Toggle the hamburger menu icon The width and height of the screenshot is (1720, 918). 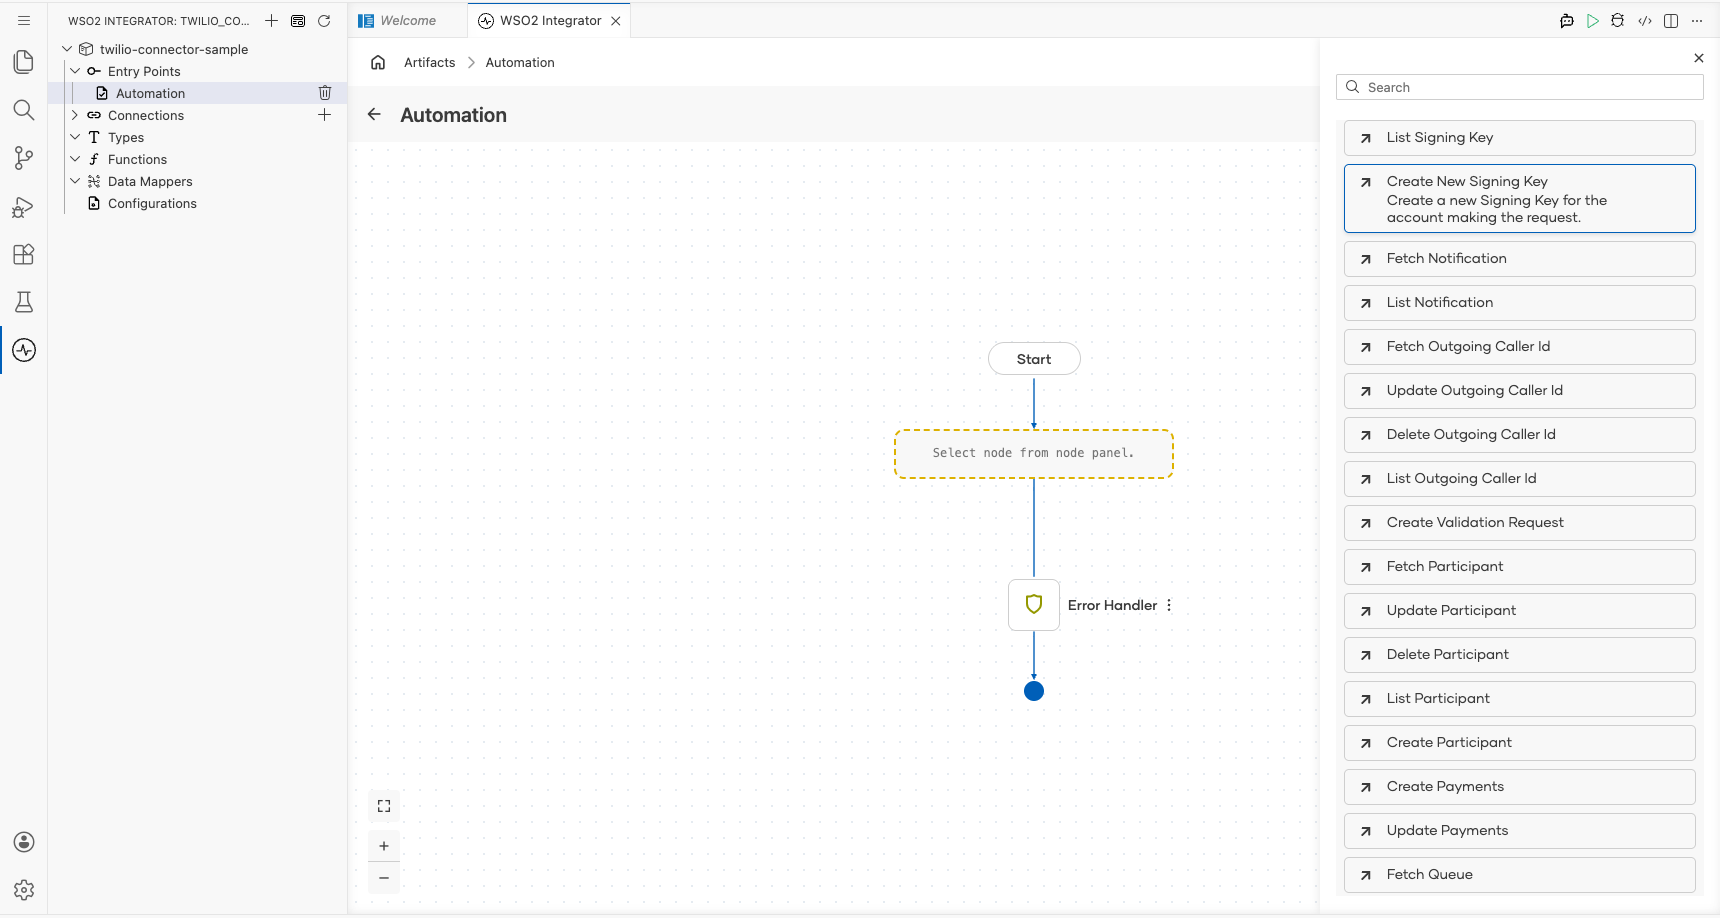[24, 20]
